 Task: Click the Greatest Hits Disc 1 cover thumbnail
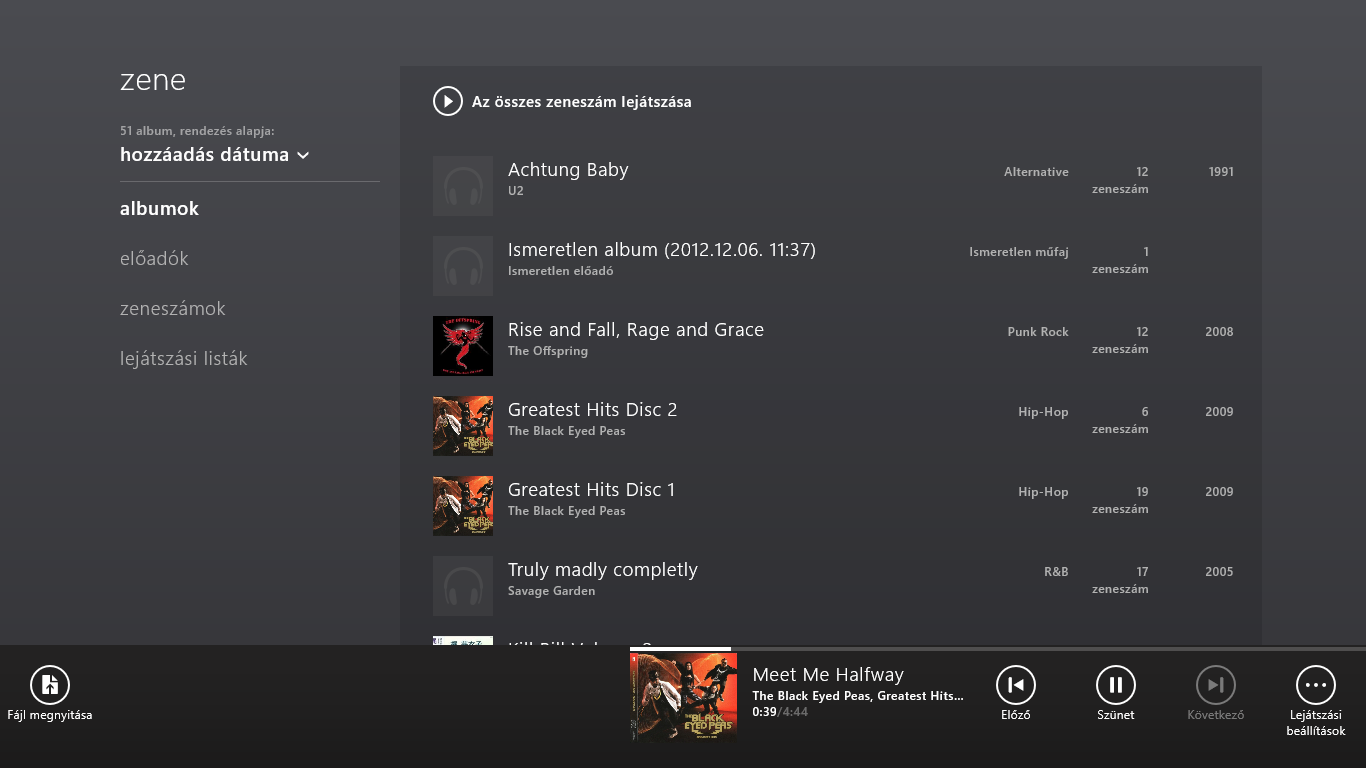click(463, 506)
